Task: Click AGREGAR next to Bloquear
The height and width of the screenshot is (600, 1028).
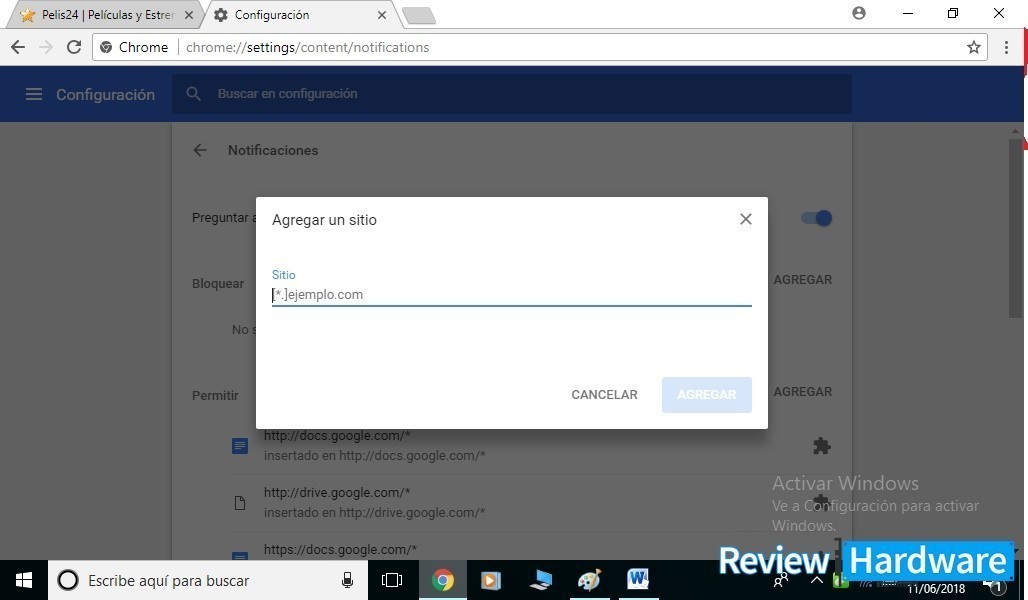Action: click(x=802, y=280)
